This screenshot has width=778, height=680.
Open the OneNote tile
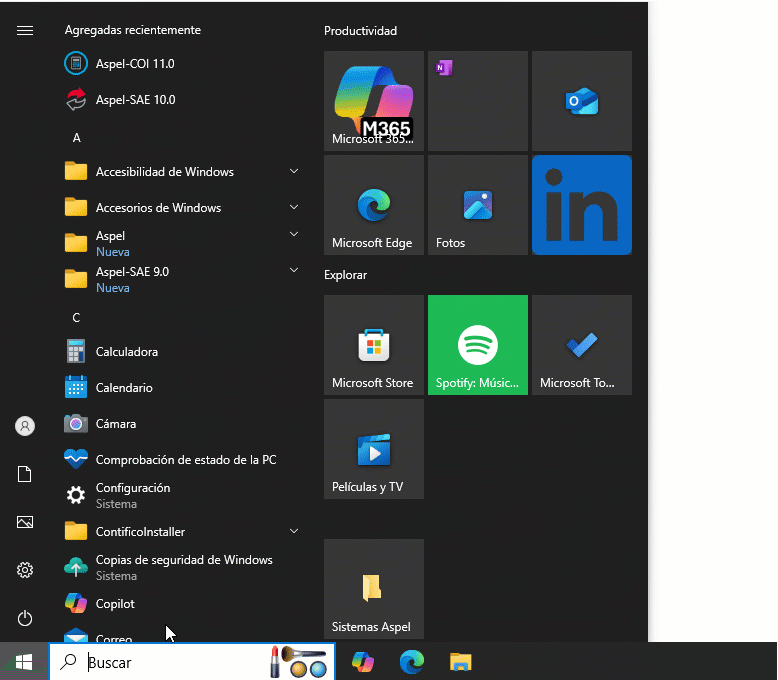pos(477,101)
